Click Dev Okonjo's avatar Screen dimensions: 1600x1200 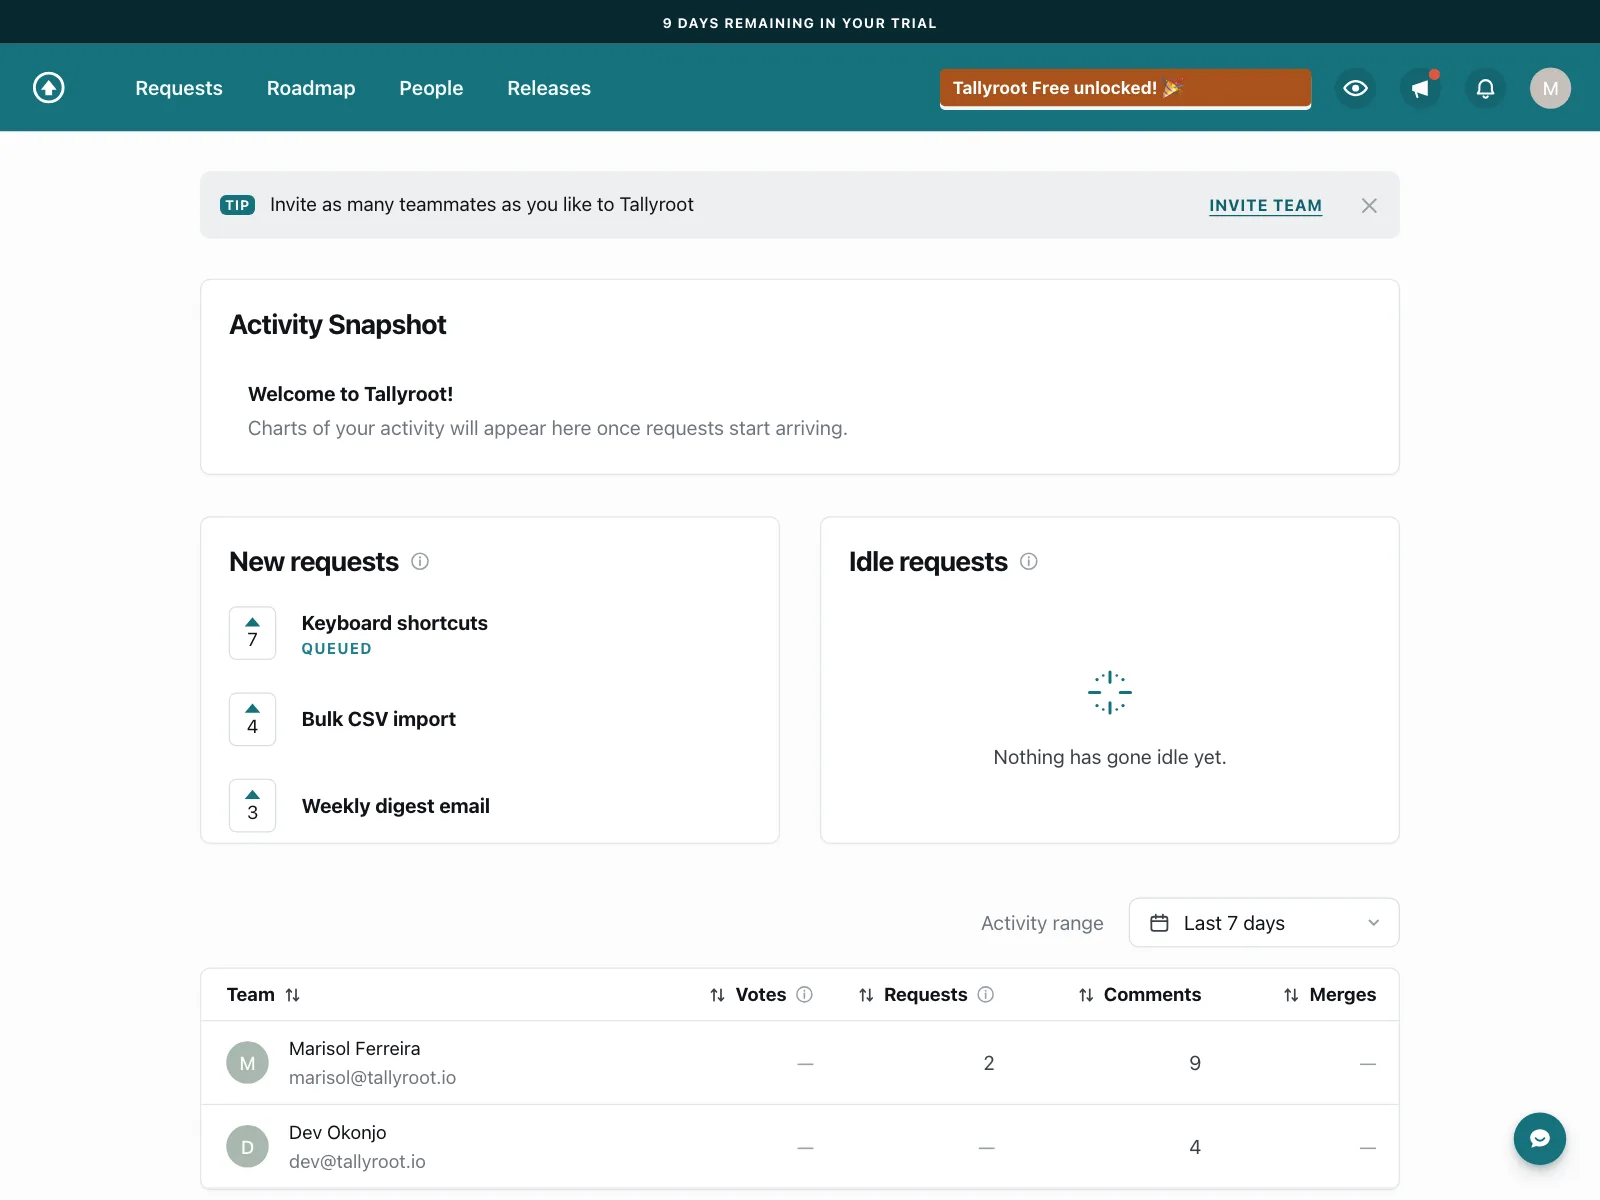pos(247,1147)
